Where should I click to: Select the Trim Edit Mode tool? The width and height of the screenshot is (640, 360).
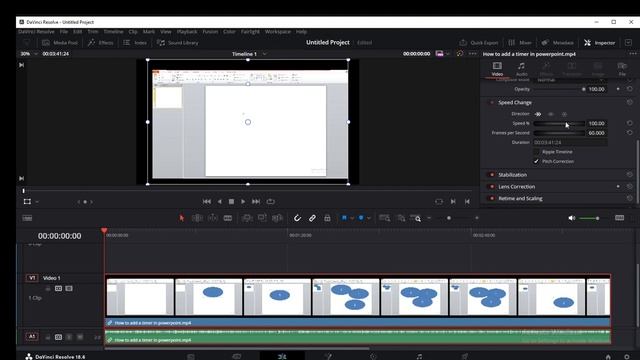pos(197,218)
